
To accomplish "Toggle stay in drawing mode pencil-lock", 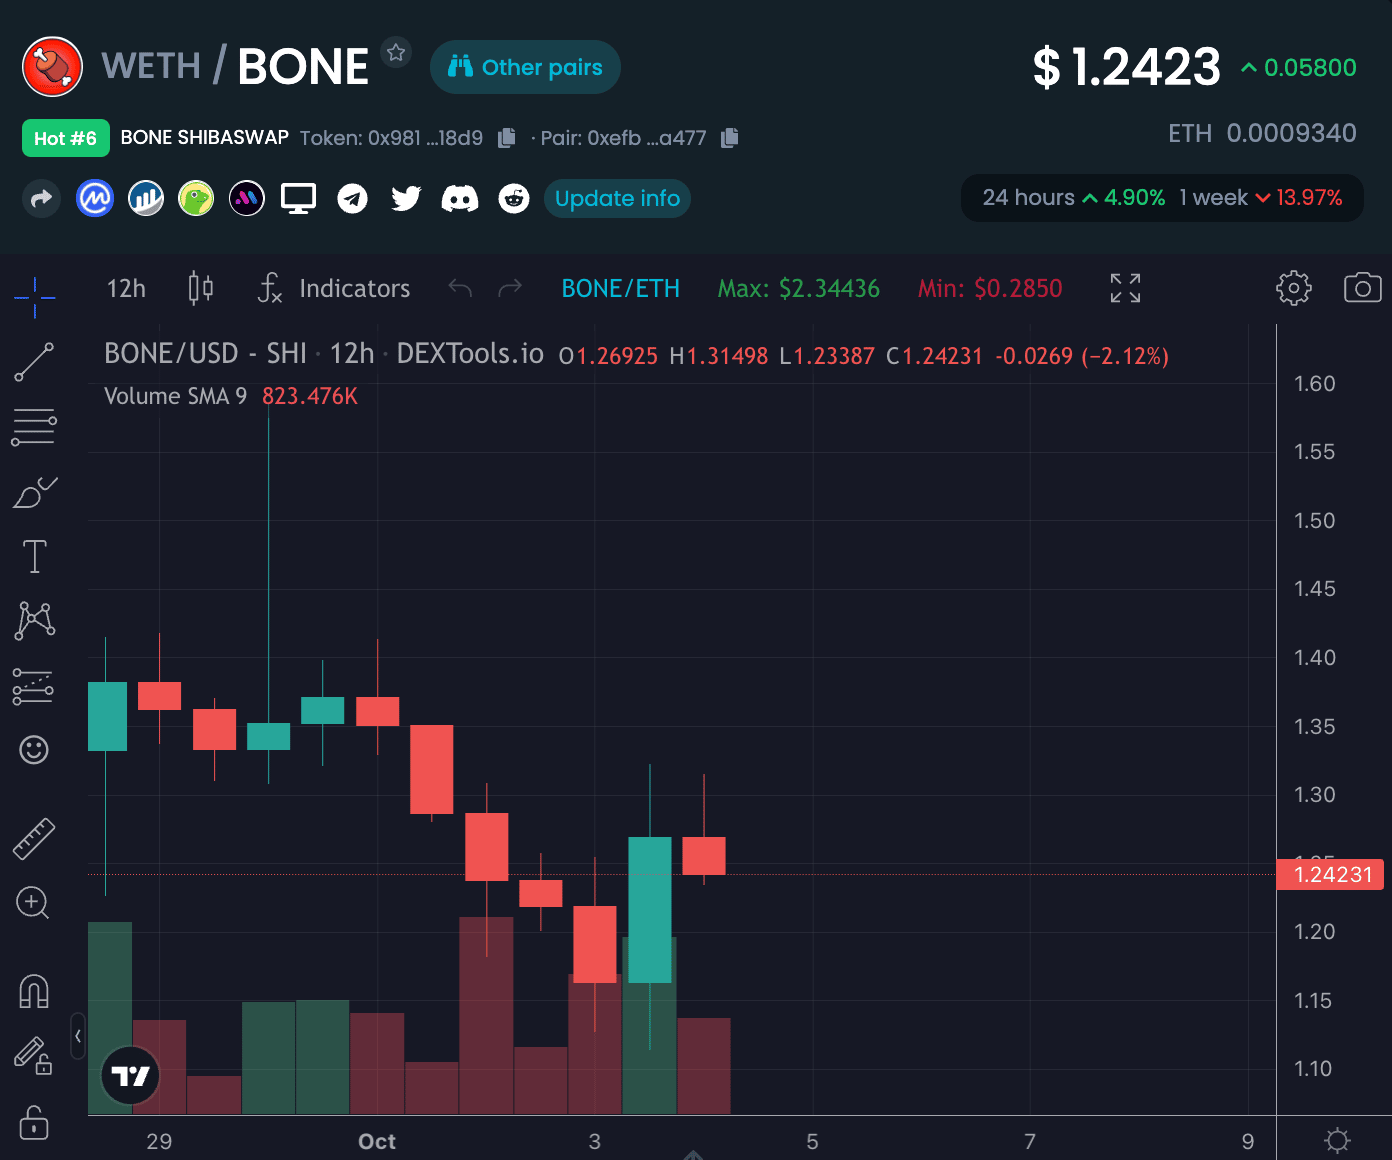I will tap(33, 1056).
